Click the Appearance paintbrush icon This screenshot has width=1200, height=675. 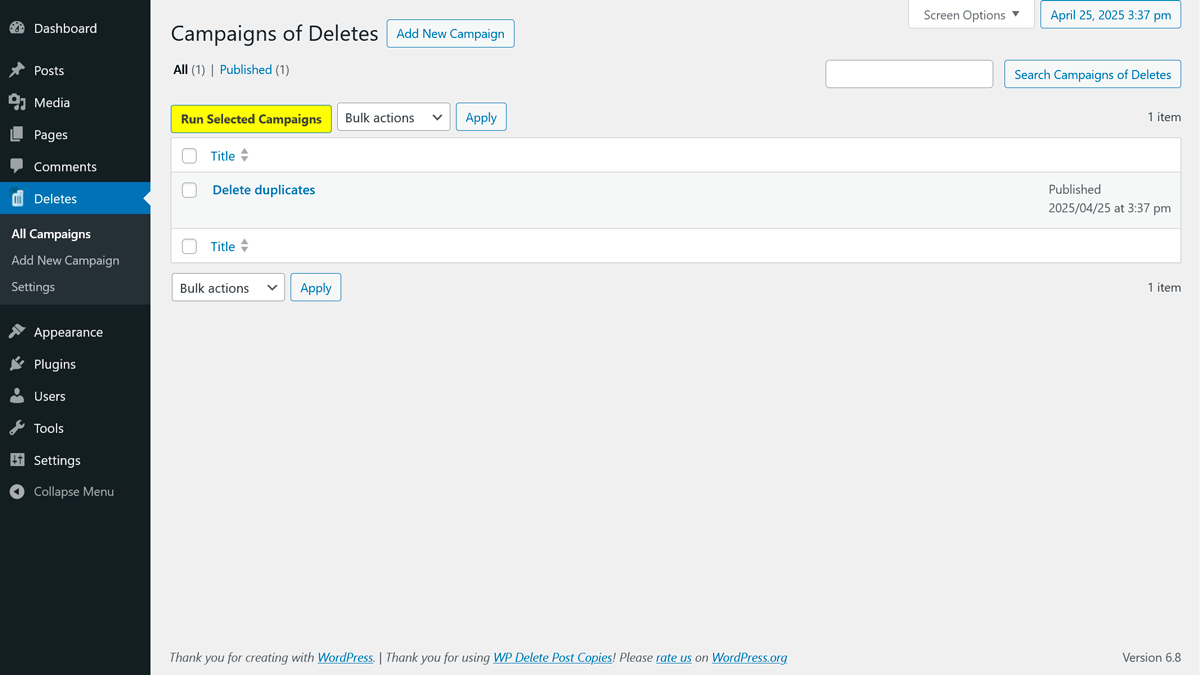[17, 332]
